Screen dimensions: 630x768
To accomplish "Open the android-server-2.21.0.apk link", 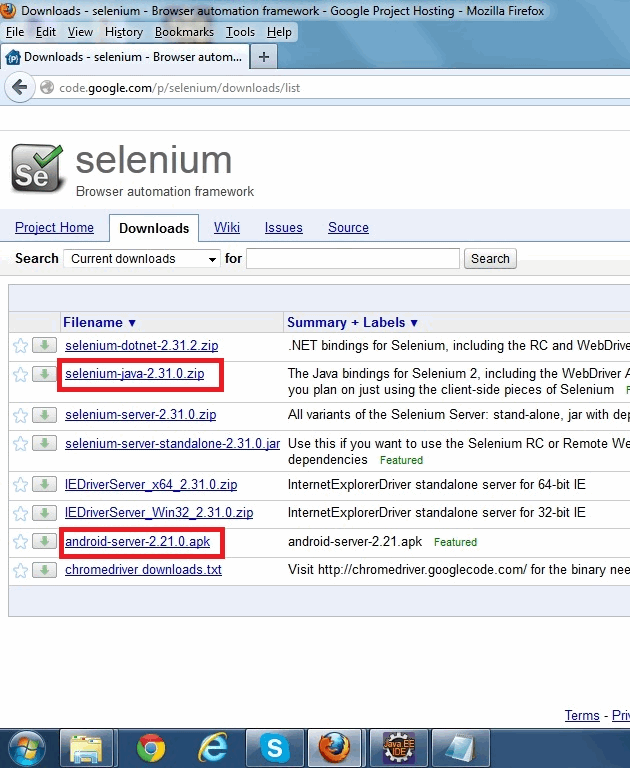I will 138,541.
